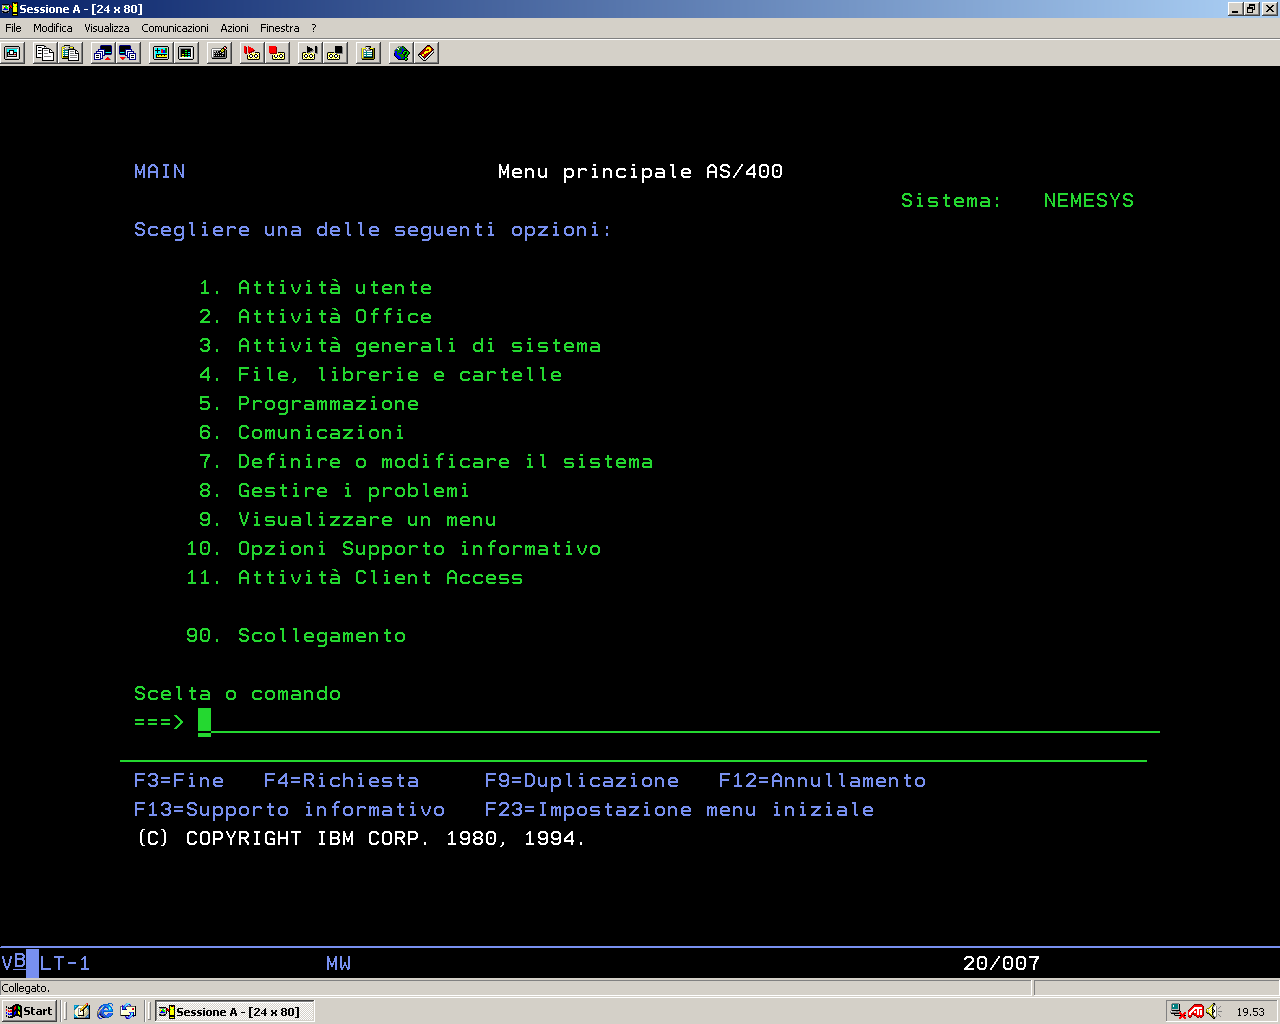Stop macro playback with black square icon
This screenshot has height=1024, width=1280.
click(336, 53)
